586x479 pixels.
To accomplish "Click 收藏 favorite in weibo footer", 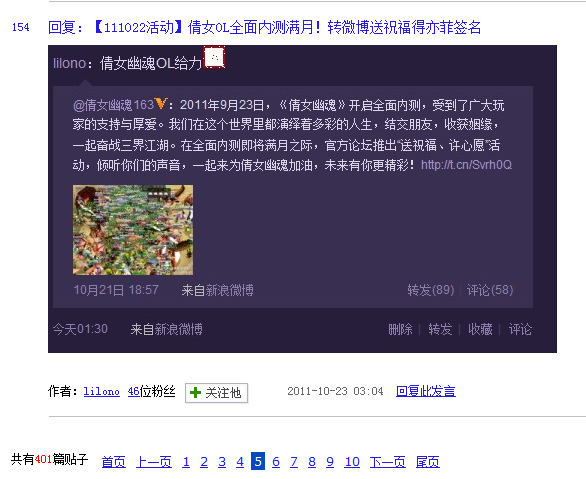I will (480, 329).
